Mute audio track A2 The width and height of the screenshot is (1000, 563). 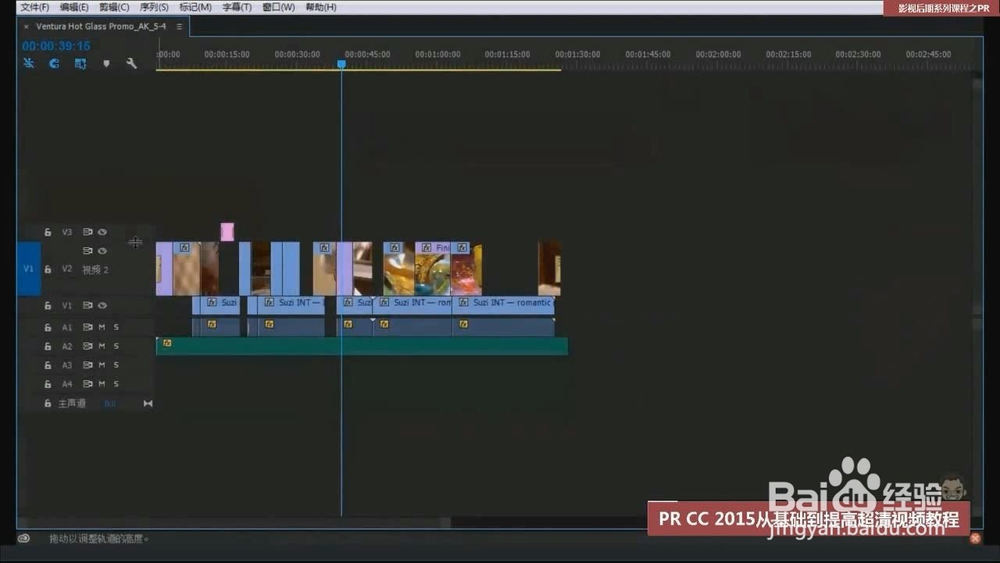pyautogui.click(x=101, y=346)
